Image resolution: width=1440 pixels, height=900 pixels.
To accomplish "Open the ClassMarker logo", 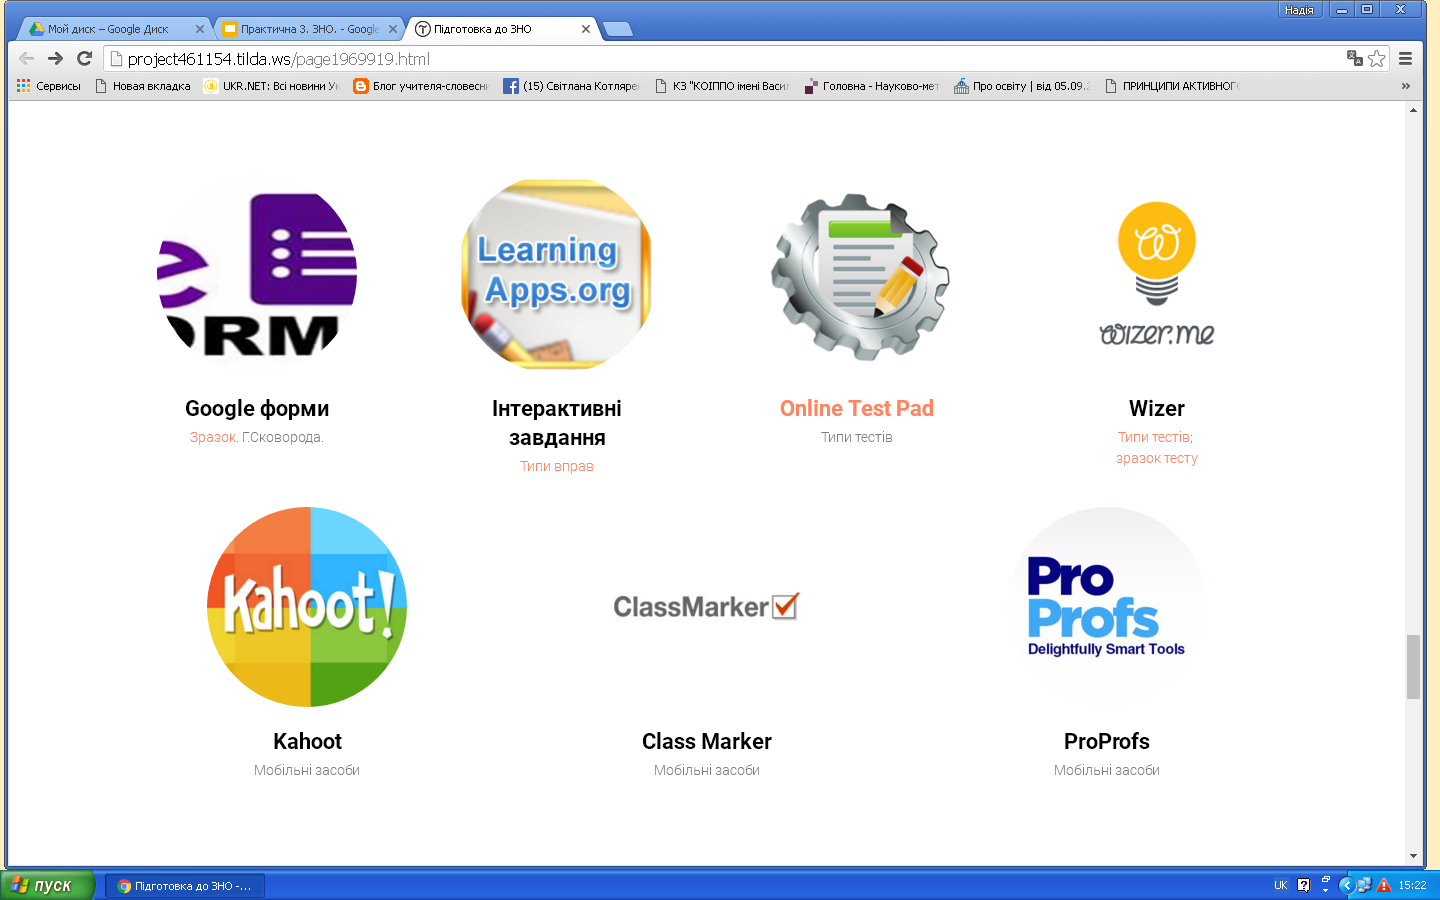I will 706,606.
